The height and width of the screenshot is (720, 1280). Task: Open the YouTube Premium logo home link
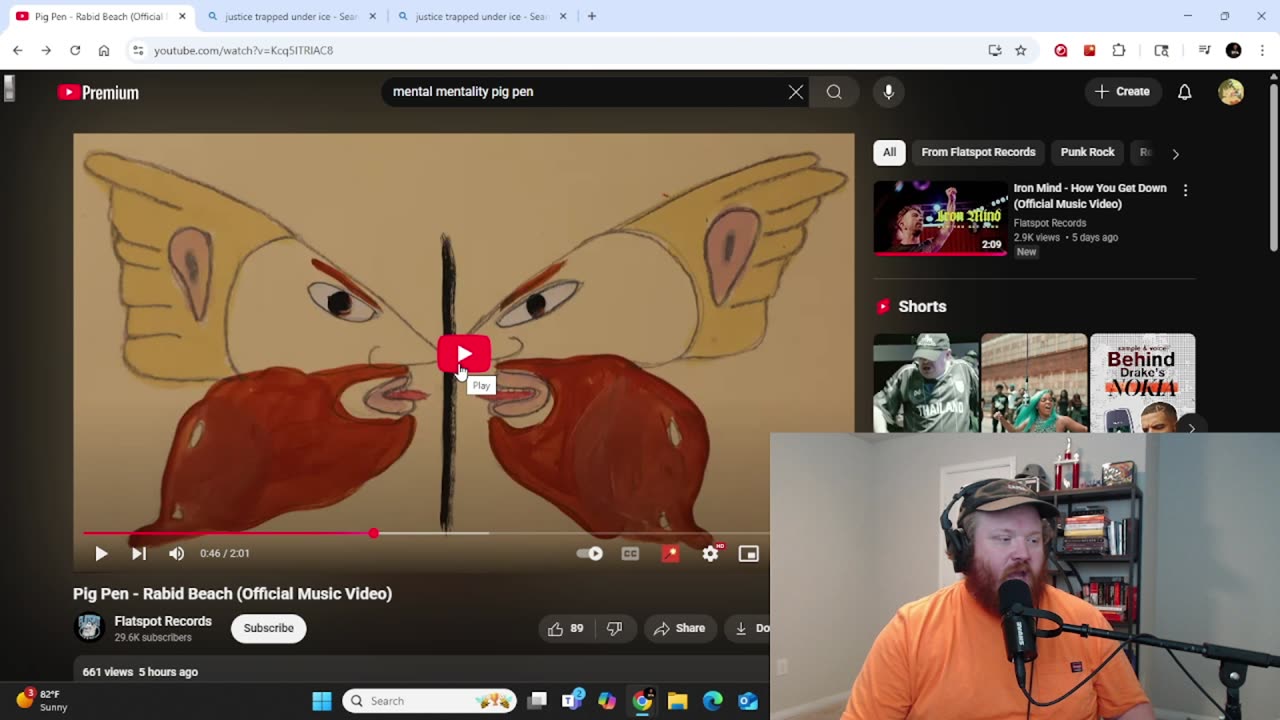coord(98,92)
